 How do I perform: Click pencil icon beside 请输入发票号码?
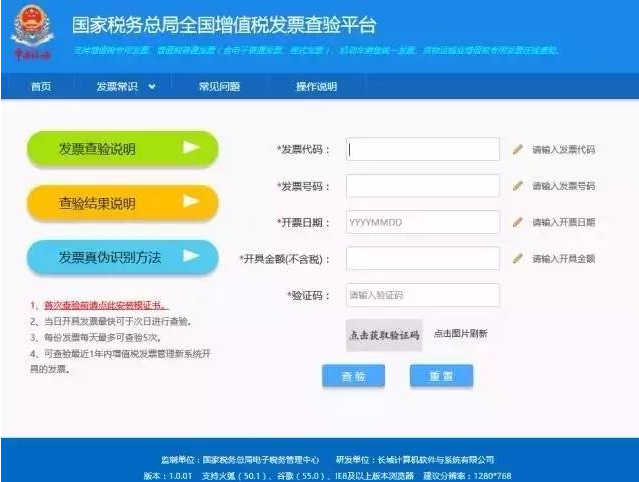[x=518, y=186]
